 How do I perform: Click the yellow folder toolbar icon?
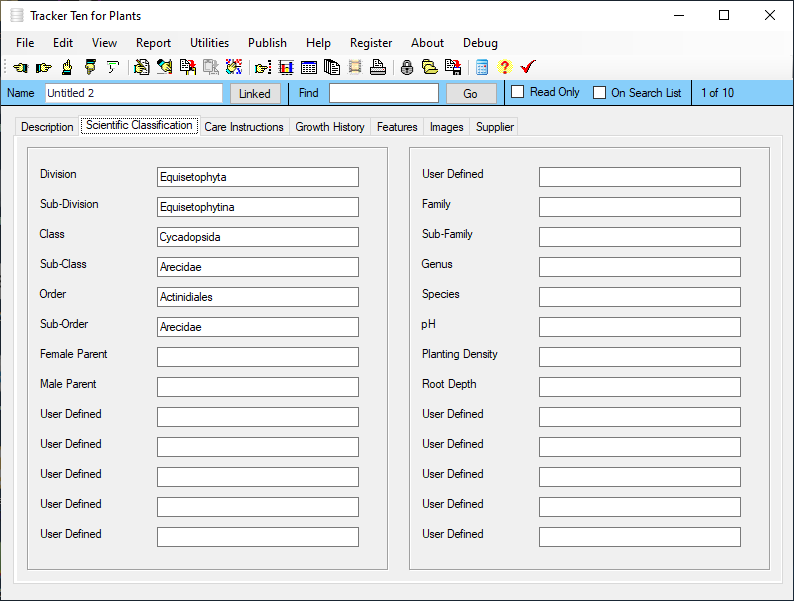430,68
